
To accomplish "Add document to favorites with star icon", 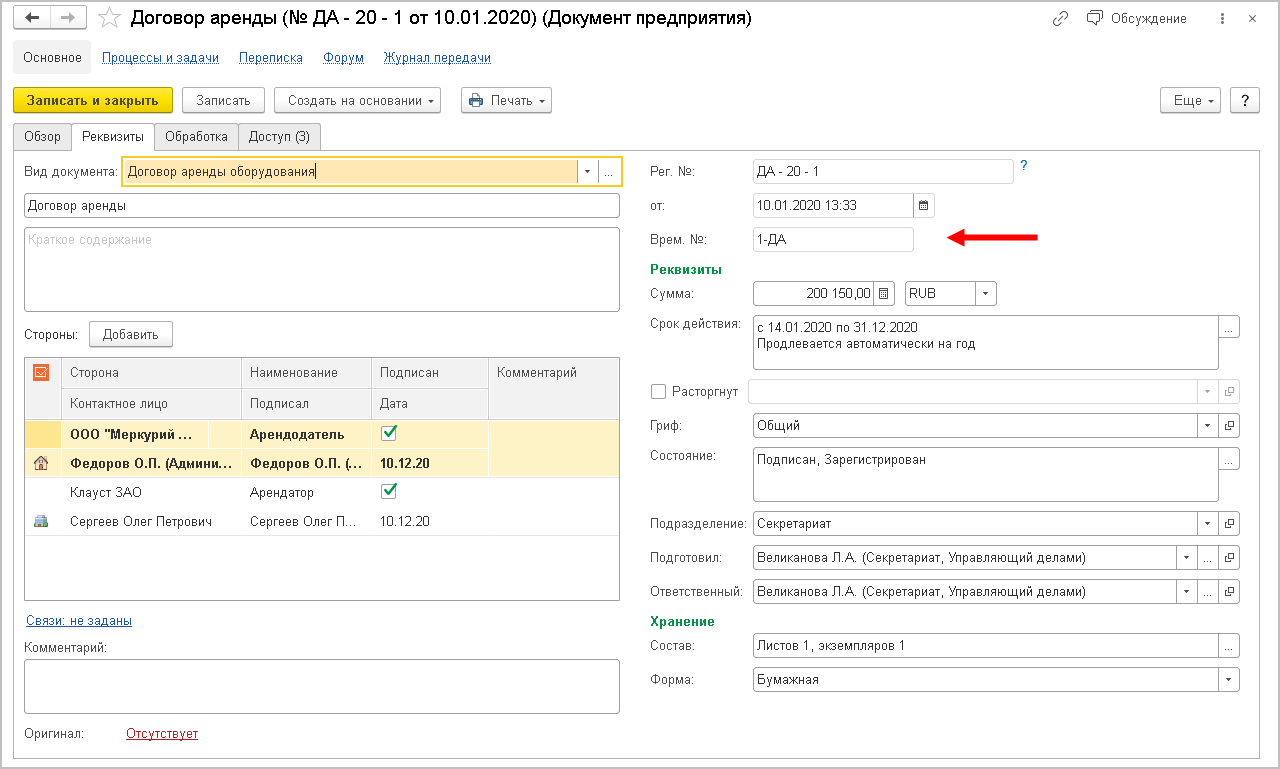I will [x=111, y=18].
